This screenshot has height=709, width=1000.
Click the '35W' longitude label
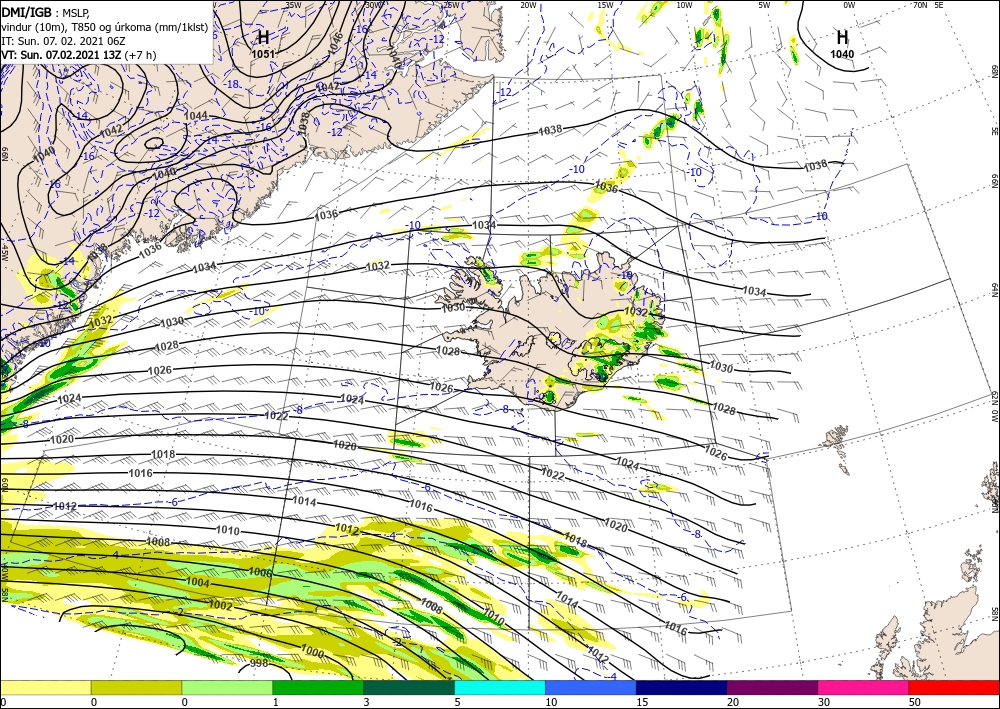[x=293, y=5]
